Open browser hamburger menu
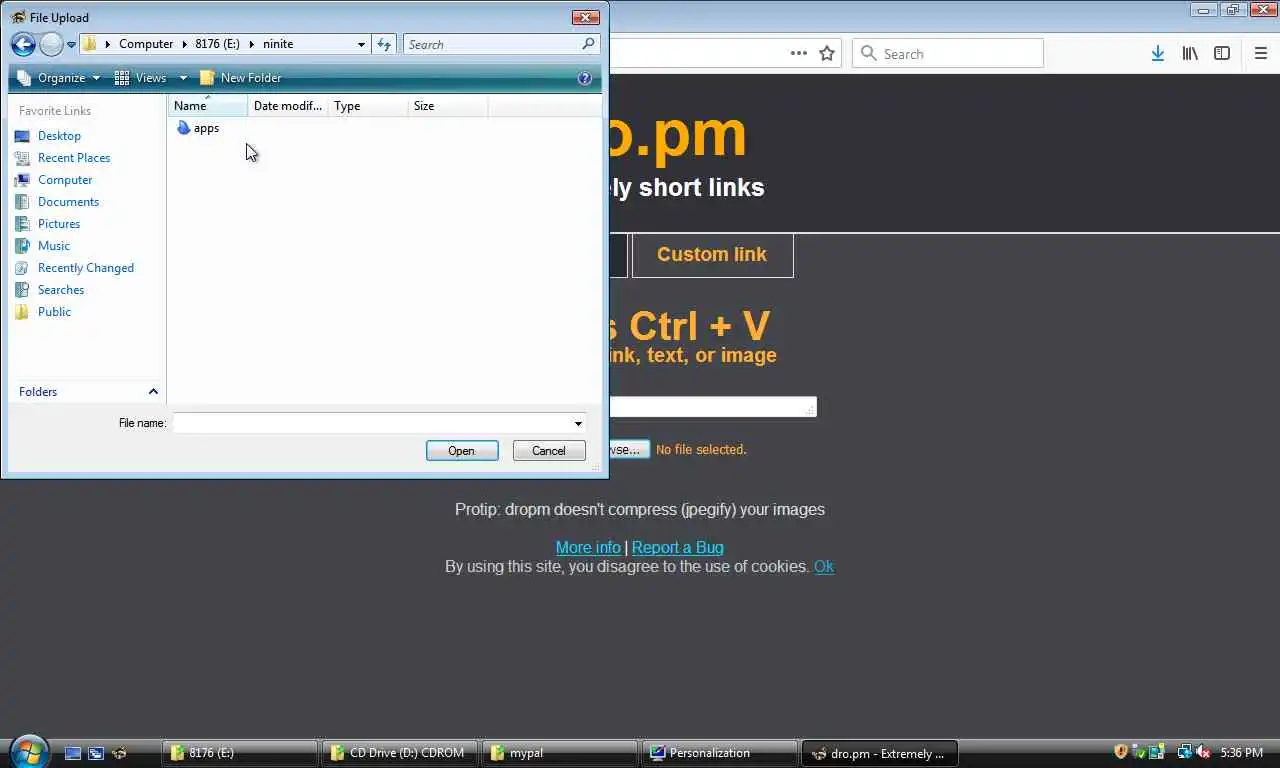 (x=1261, y=54)
